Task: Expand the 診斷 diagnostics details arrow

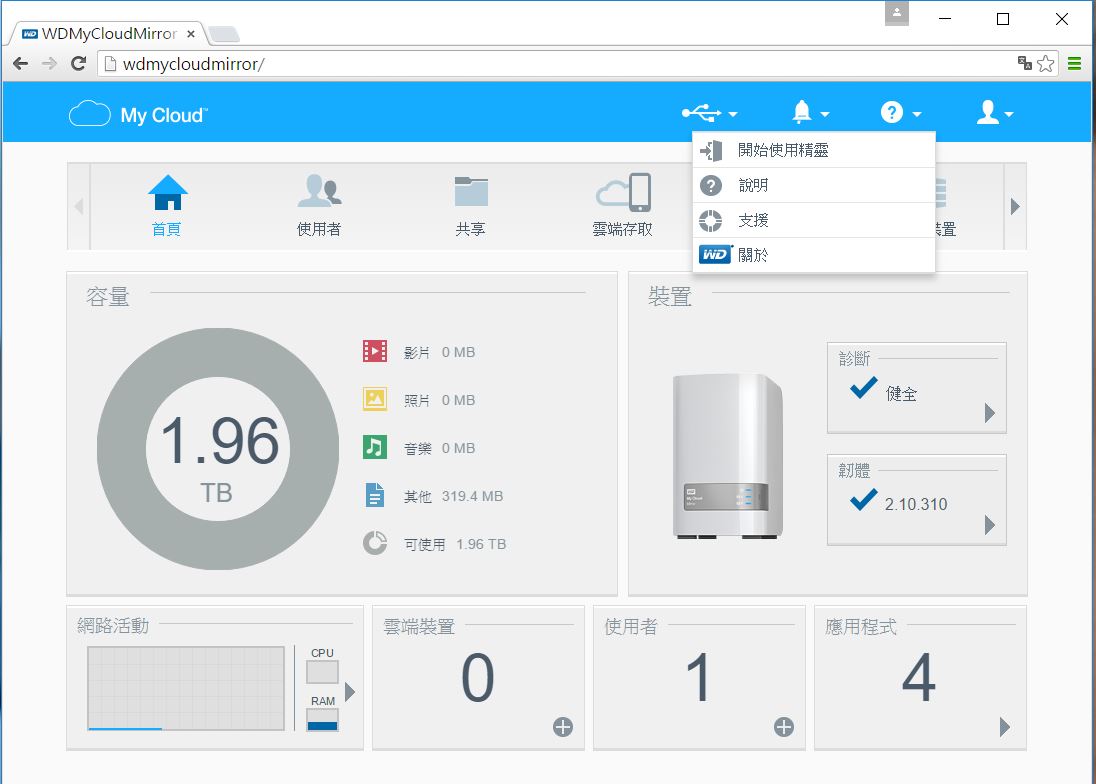Action: (x=989, y=412)
